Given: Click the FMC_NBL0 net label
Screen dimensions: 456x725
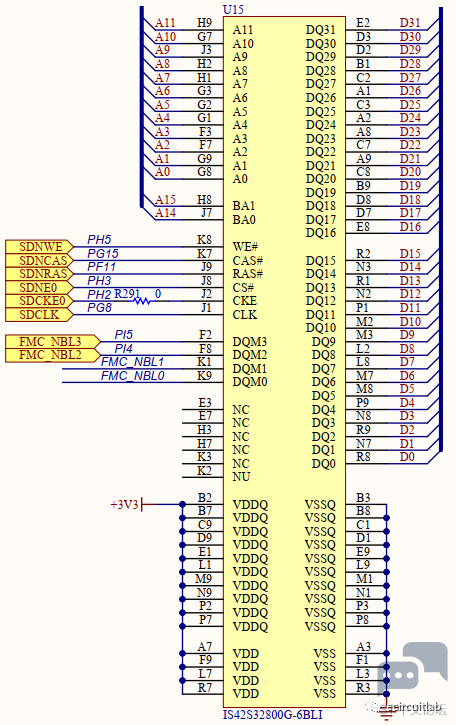Looking at the screenshot, I should click(x=132, y=376).
